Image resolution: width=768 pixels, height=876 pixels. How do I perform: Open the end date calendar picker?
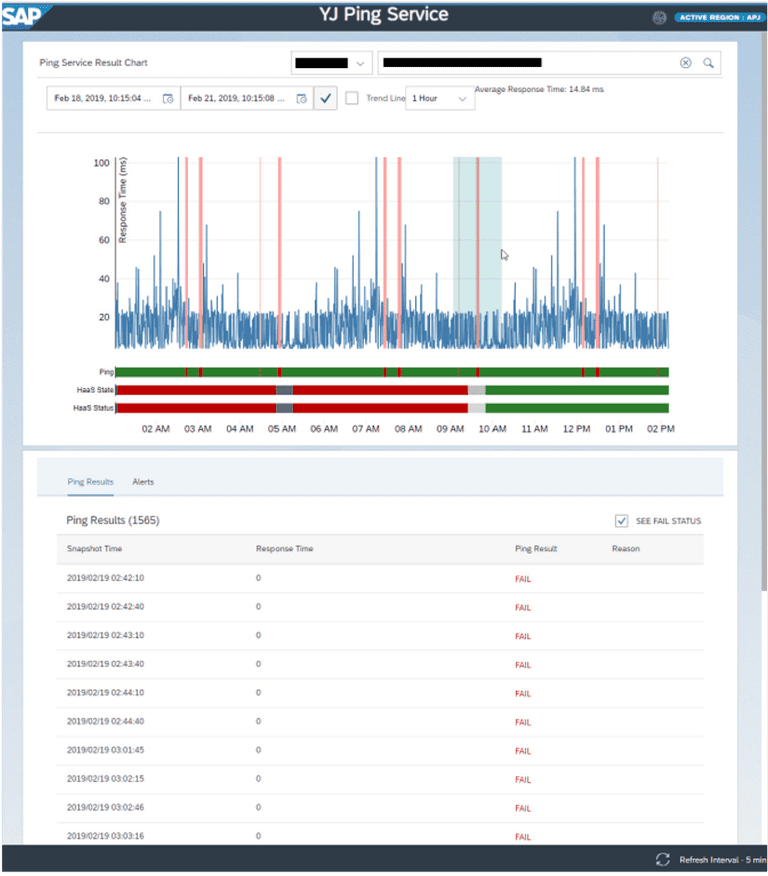pos(300,99)
